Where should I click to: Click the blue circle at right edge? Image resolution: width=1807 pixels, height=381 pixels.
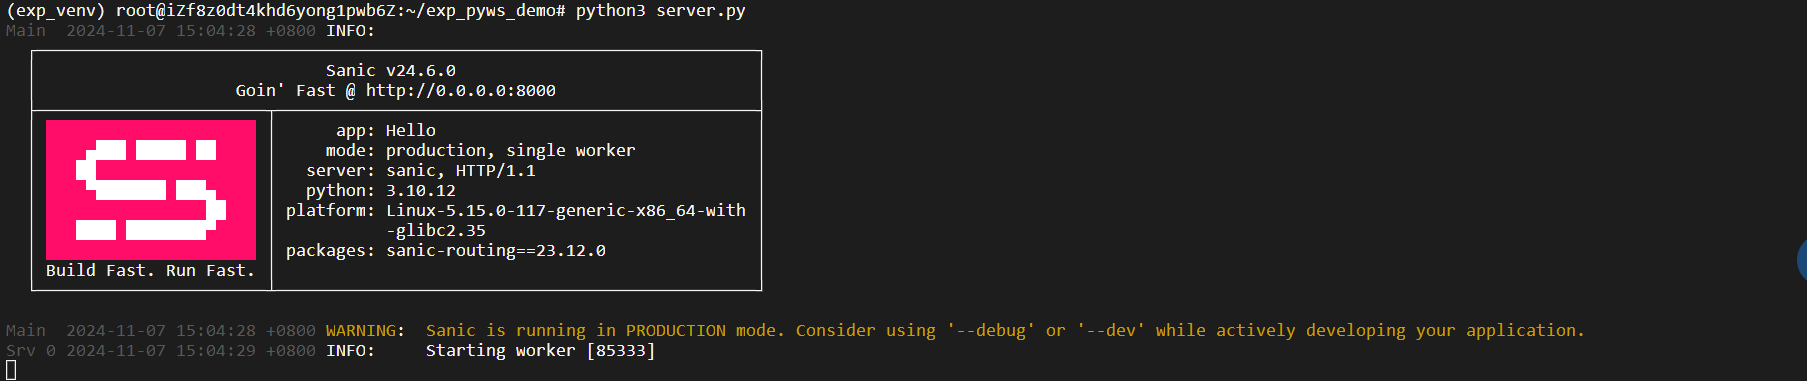1802,260
